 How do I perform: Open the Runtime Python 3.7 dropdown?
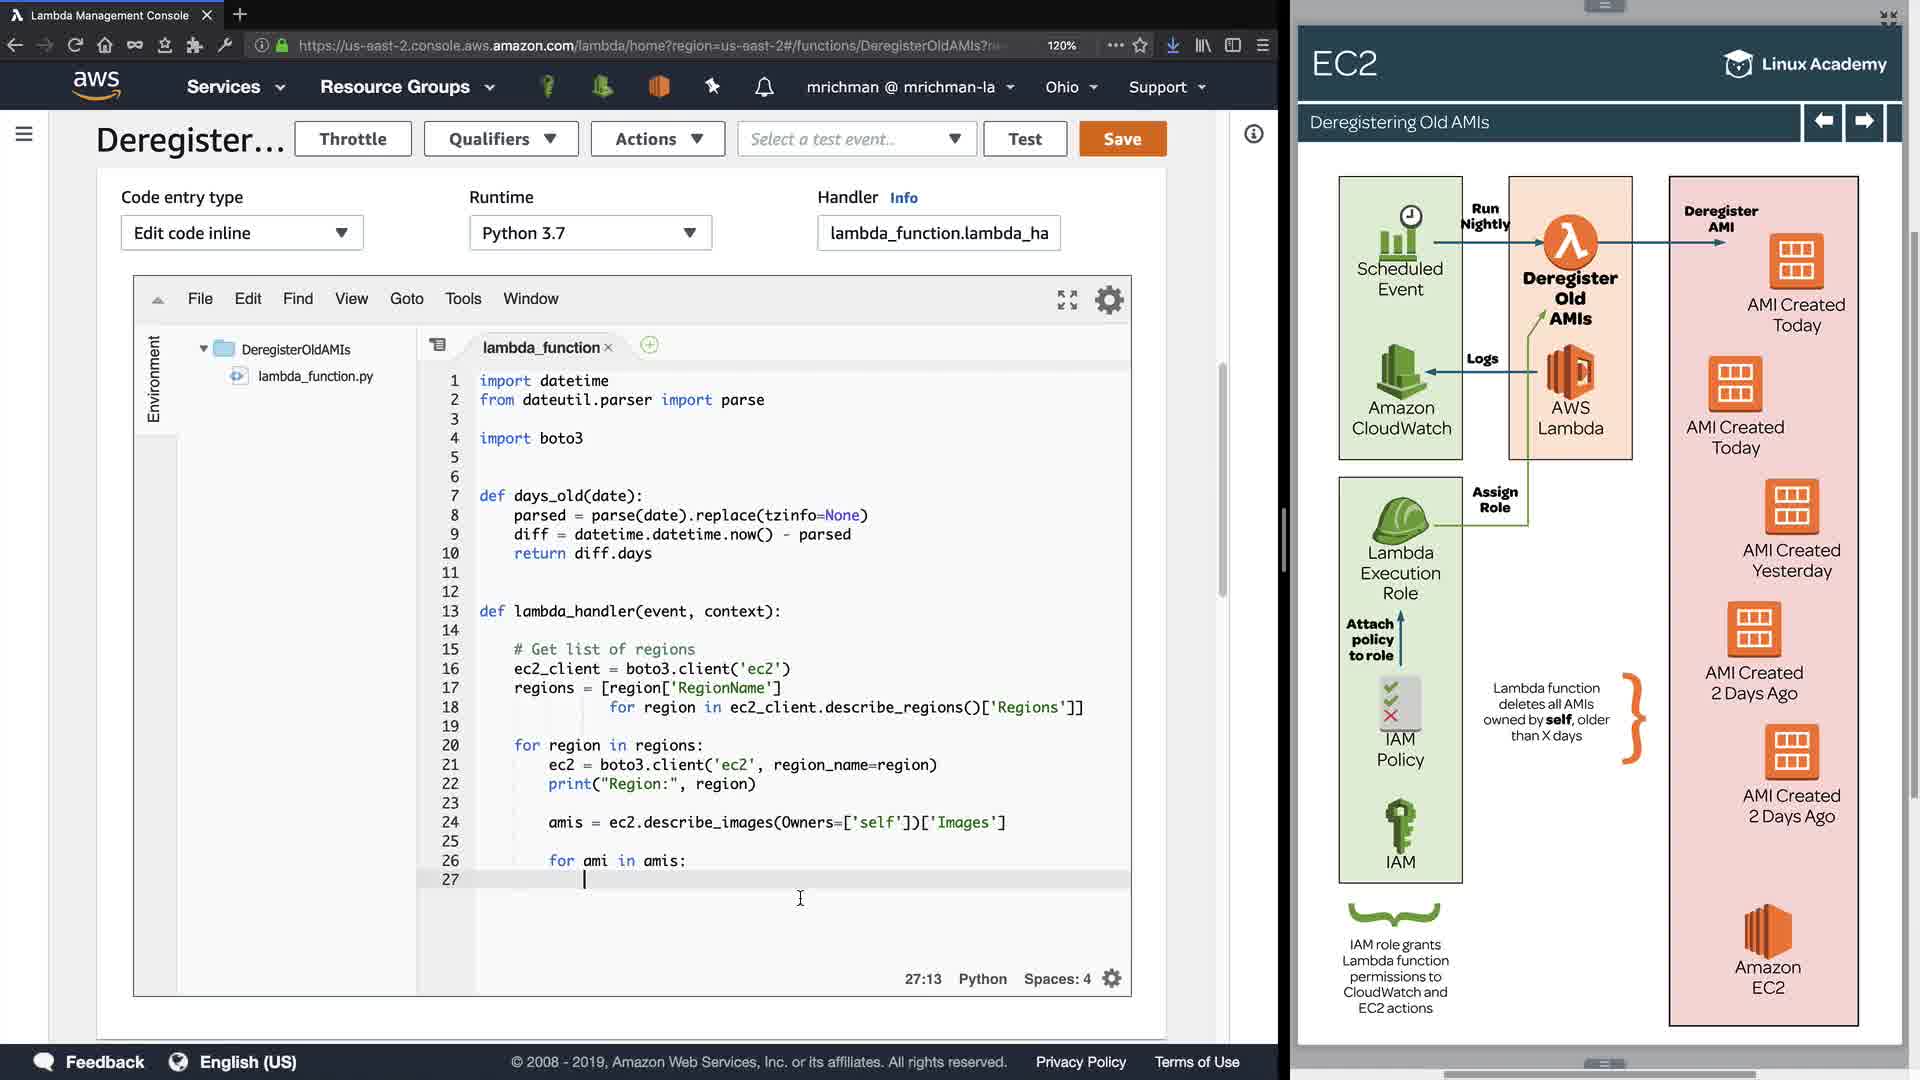click(x=590, y=233)
